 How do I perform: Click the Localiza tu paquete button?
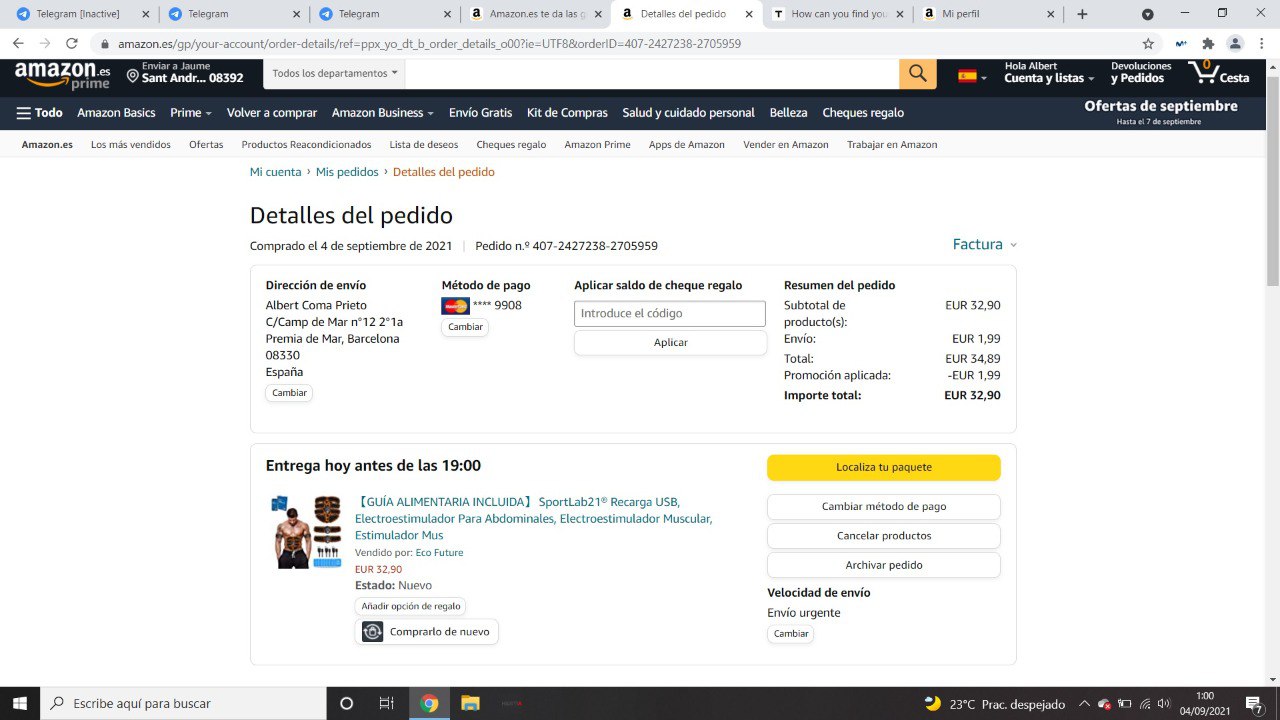tap(883, 467)
